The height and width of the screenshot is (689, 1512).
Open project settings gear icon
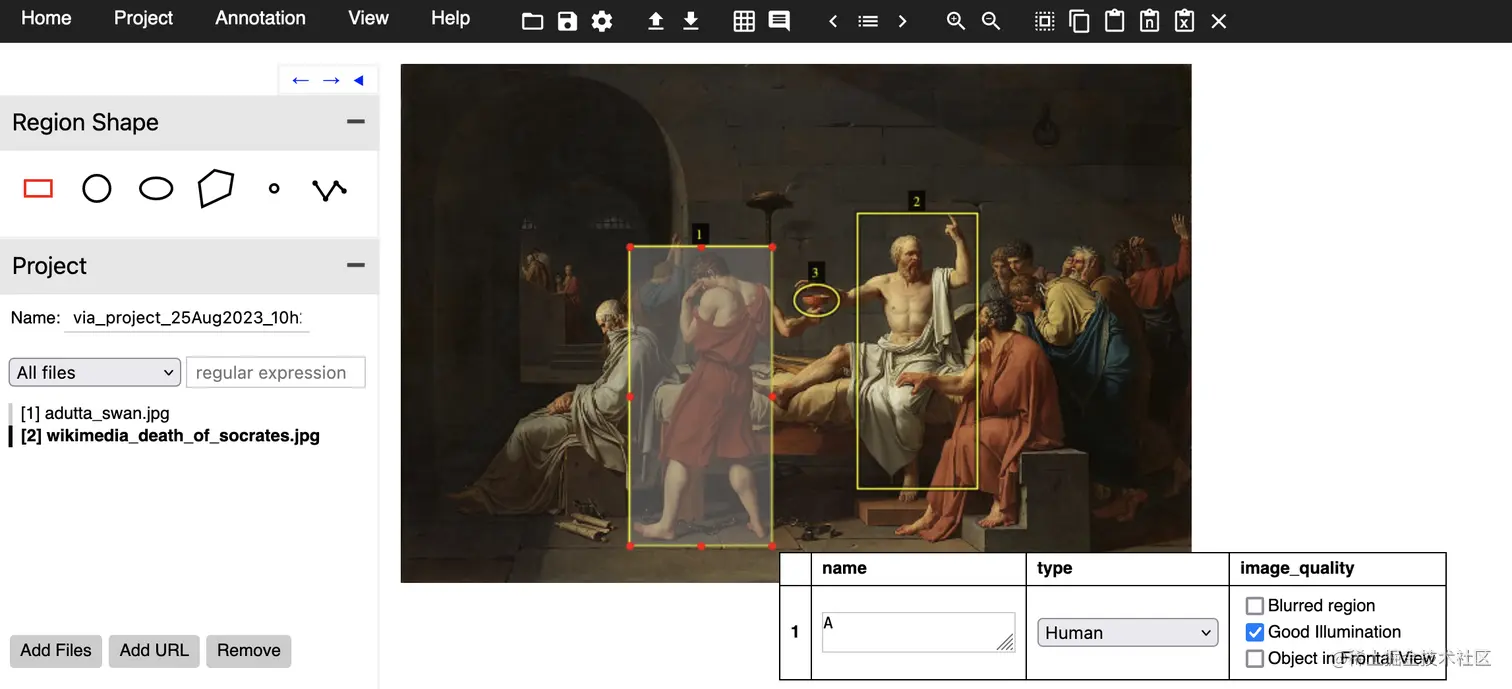tap(602, 21)
